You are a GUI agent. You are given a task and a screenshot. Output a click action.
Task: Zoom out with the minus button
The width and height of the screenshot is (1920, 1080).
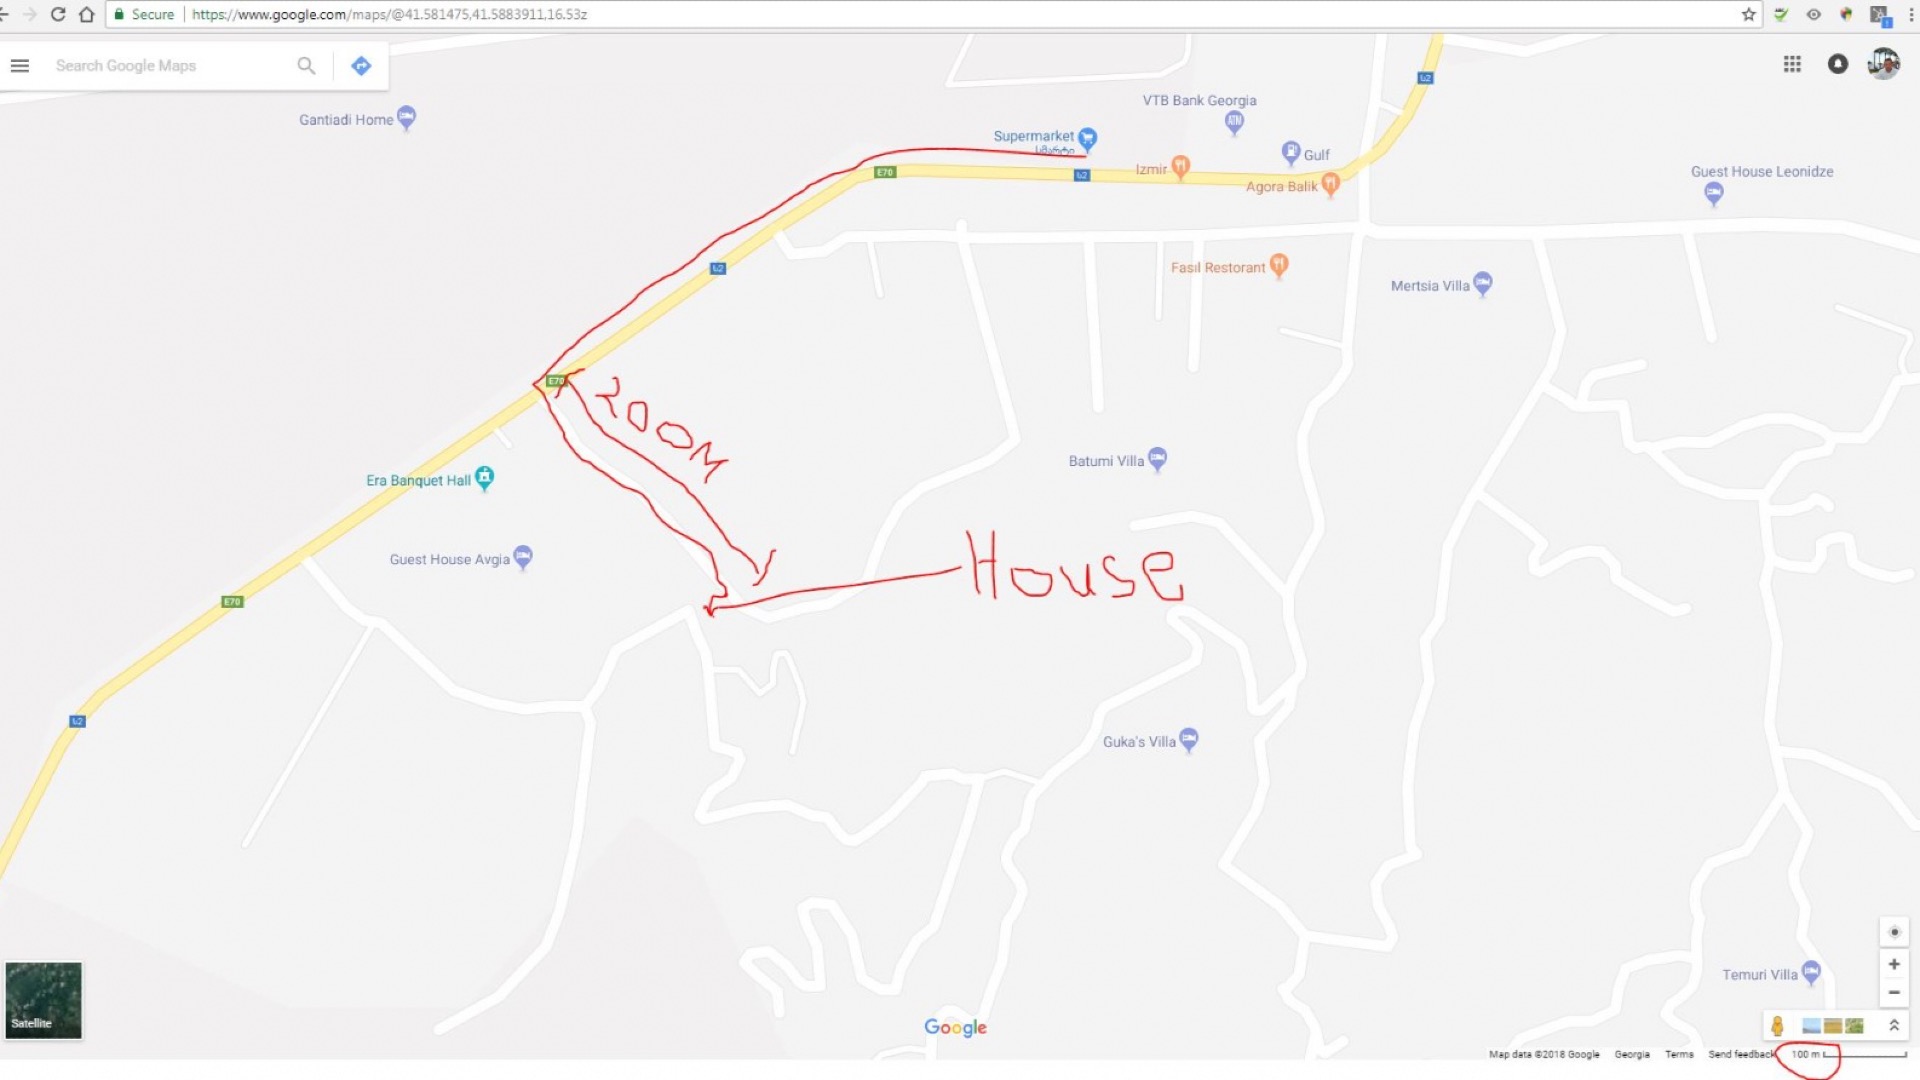[1894, 993]
